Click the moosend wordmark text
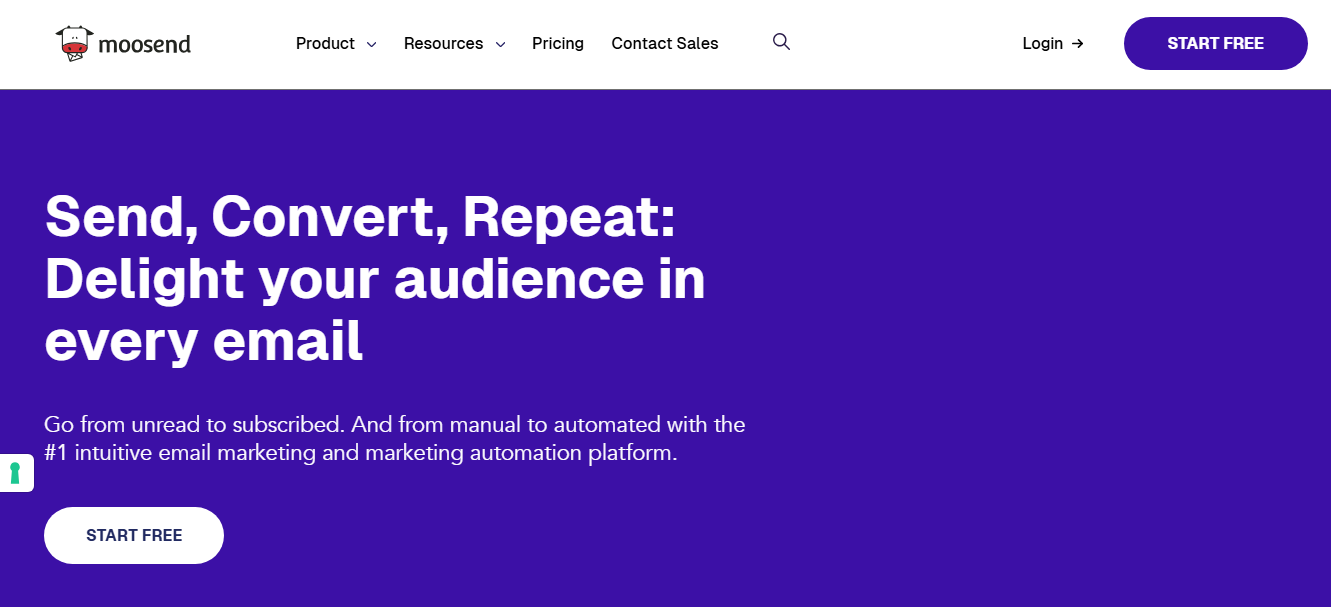Image resolution: width=1331 pixels, height=607 pixels. point(144,44)
